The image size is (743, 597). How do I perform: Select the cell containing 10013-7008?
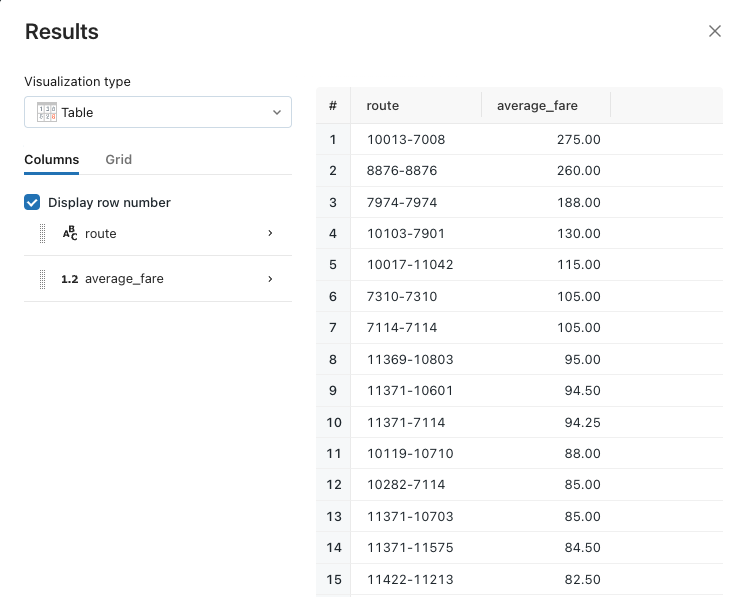coord(406,139)
